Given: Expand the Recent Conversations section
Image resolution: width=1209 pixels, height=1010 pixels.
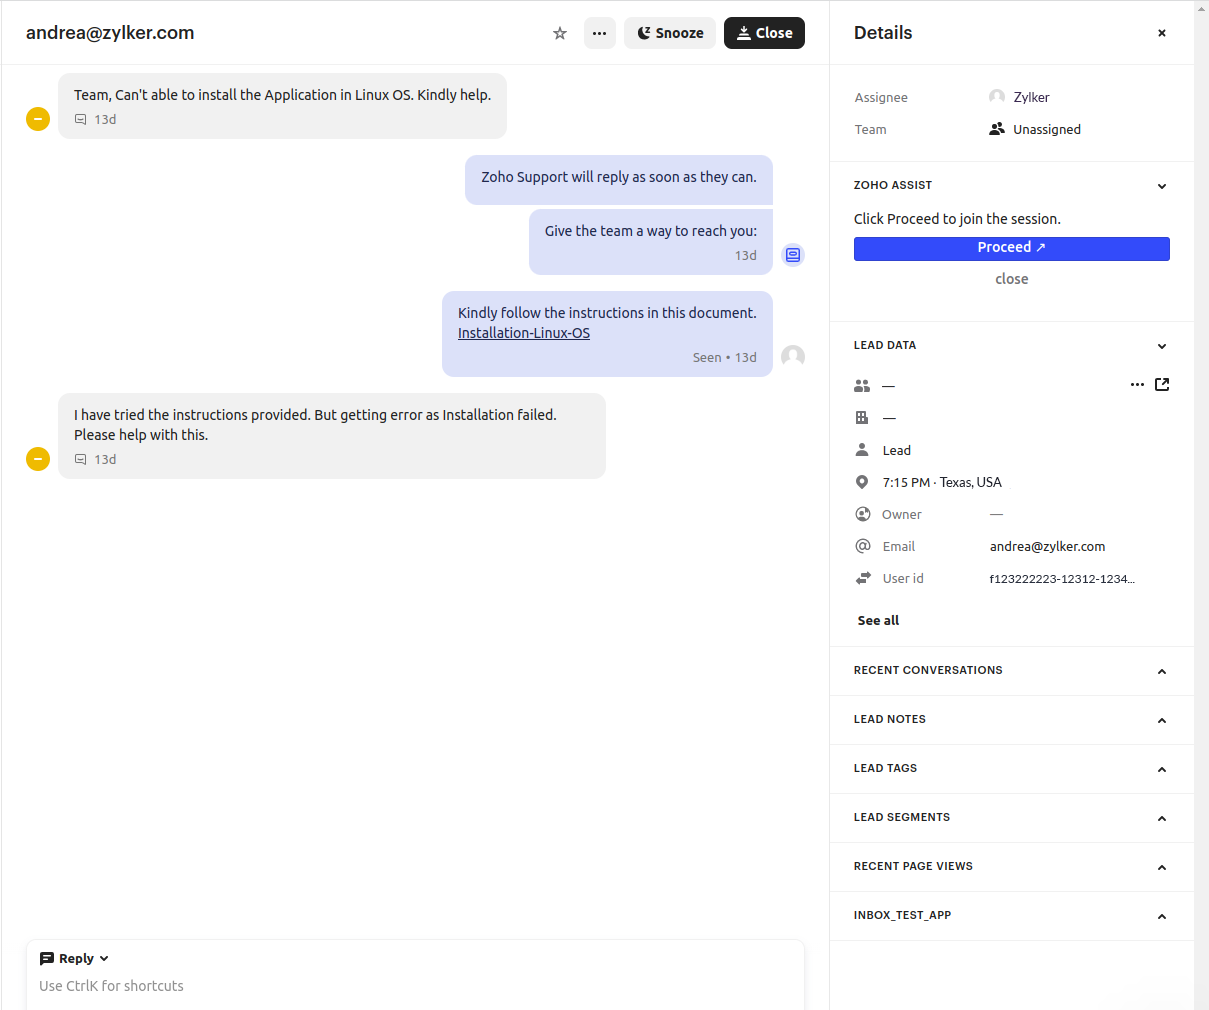Looking at the screenshot, I should 1162,671.
